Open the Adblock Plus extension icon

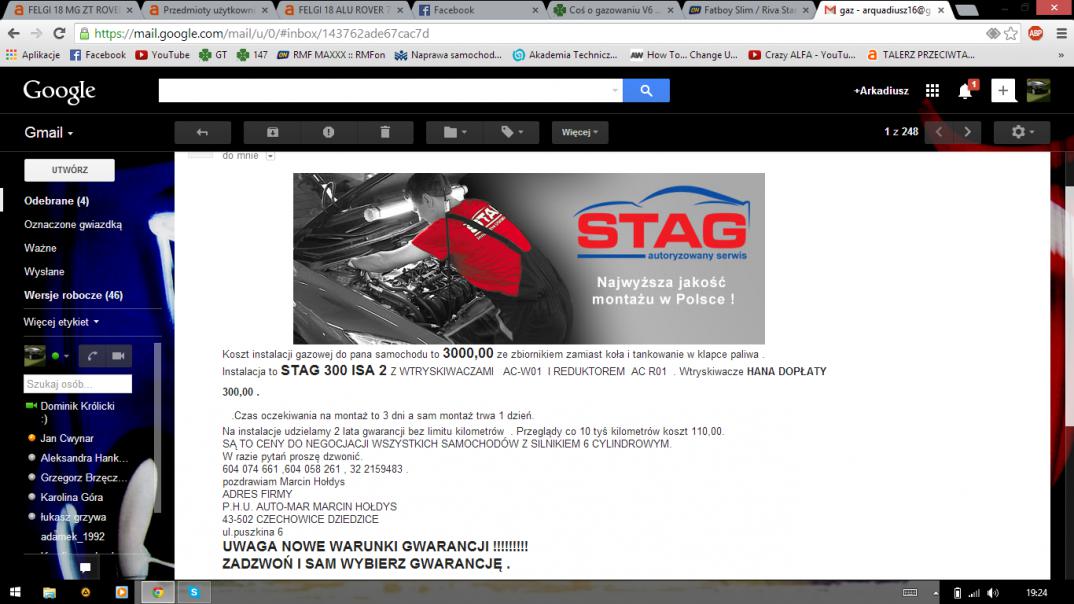(x=1036, y=34)
